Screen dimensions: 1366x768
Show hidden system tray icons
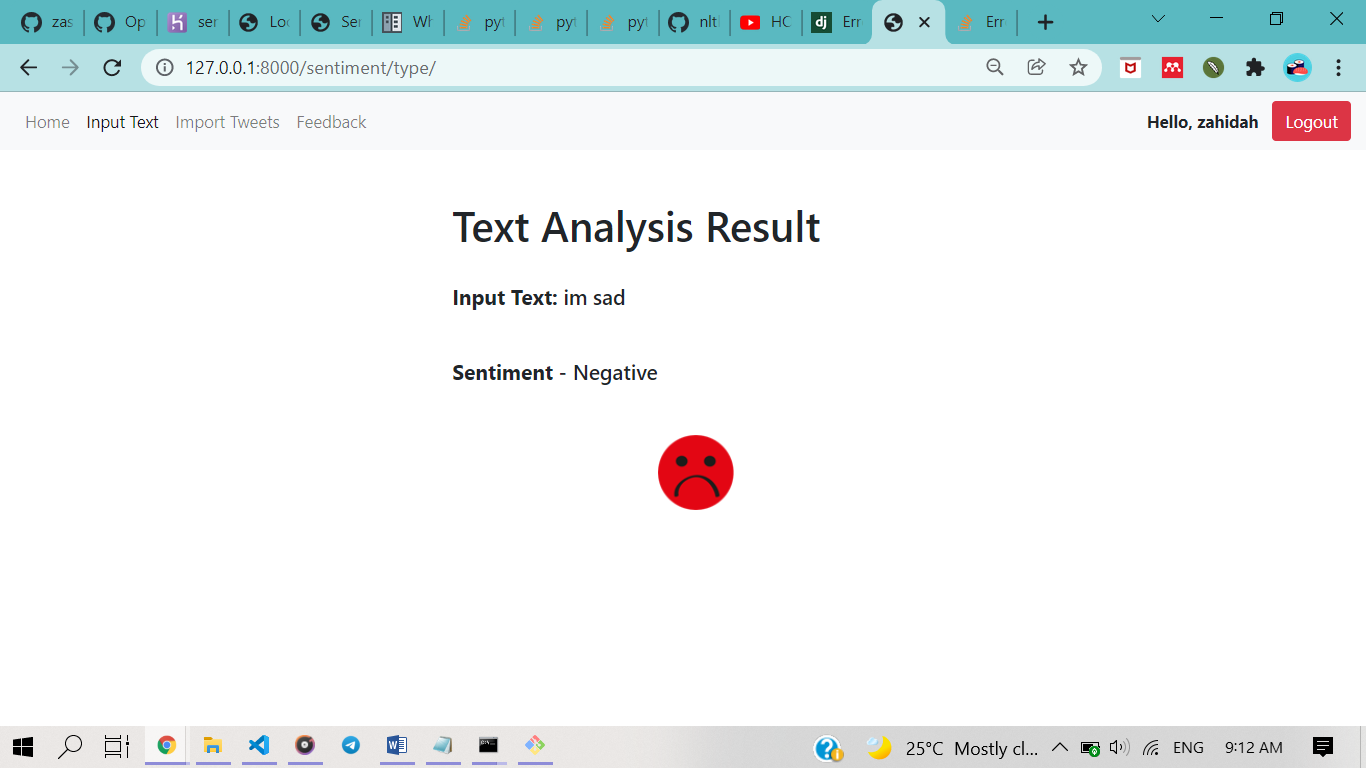pyautogui.click(x=1060, y=747)
